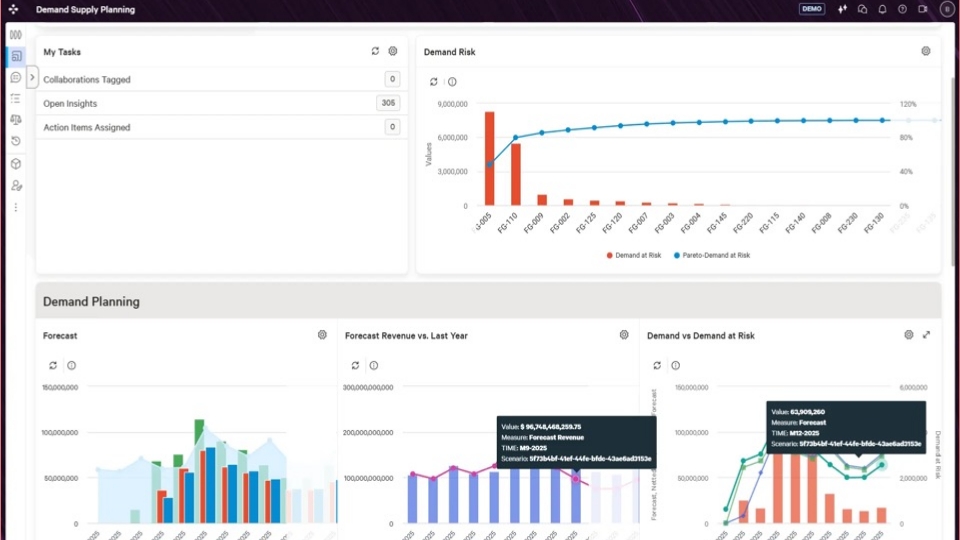
Task: Open My Tasks settings gear
Action: (393, 51)
